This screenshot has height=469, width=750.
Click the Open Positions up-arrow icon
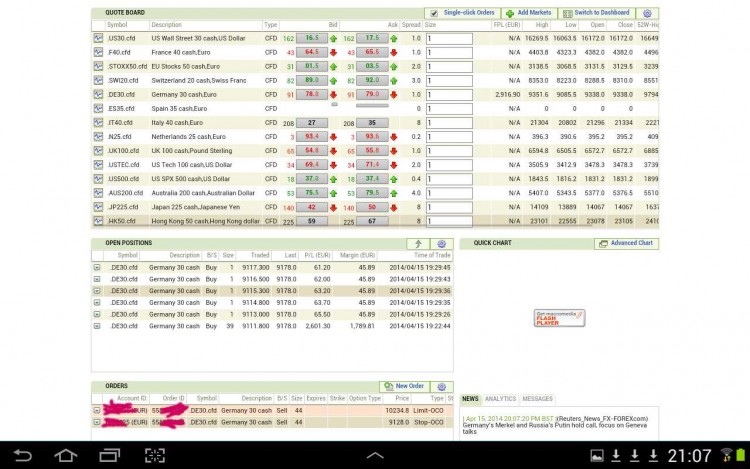pos(418,244)
